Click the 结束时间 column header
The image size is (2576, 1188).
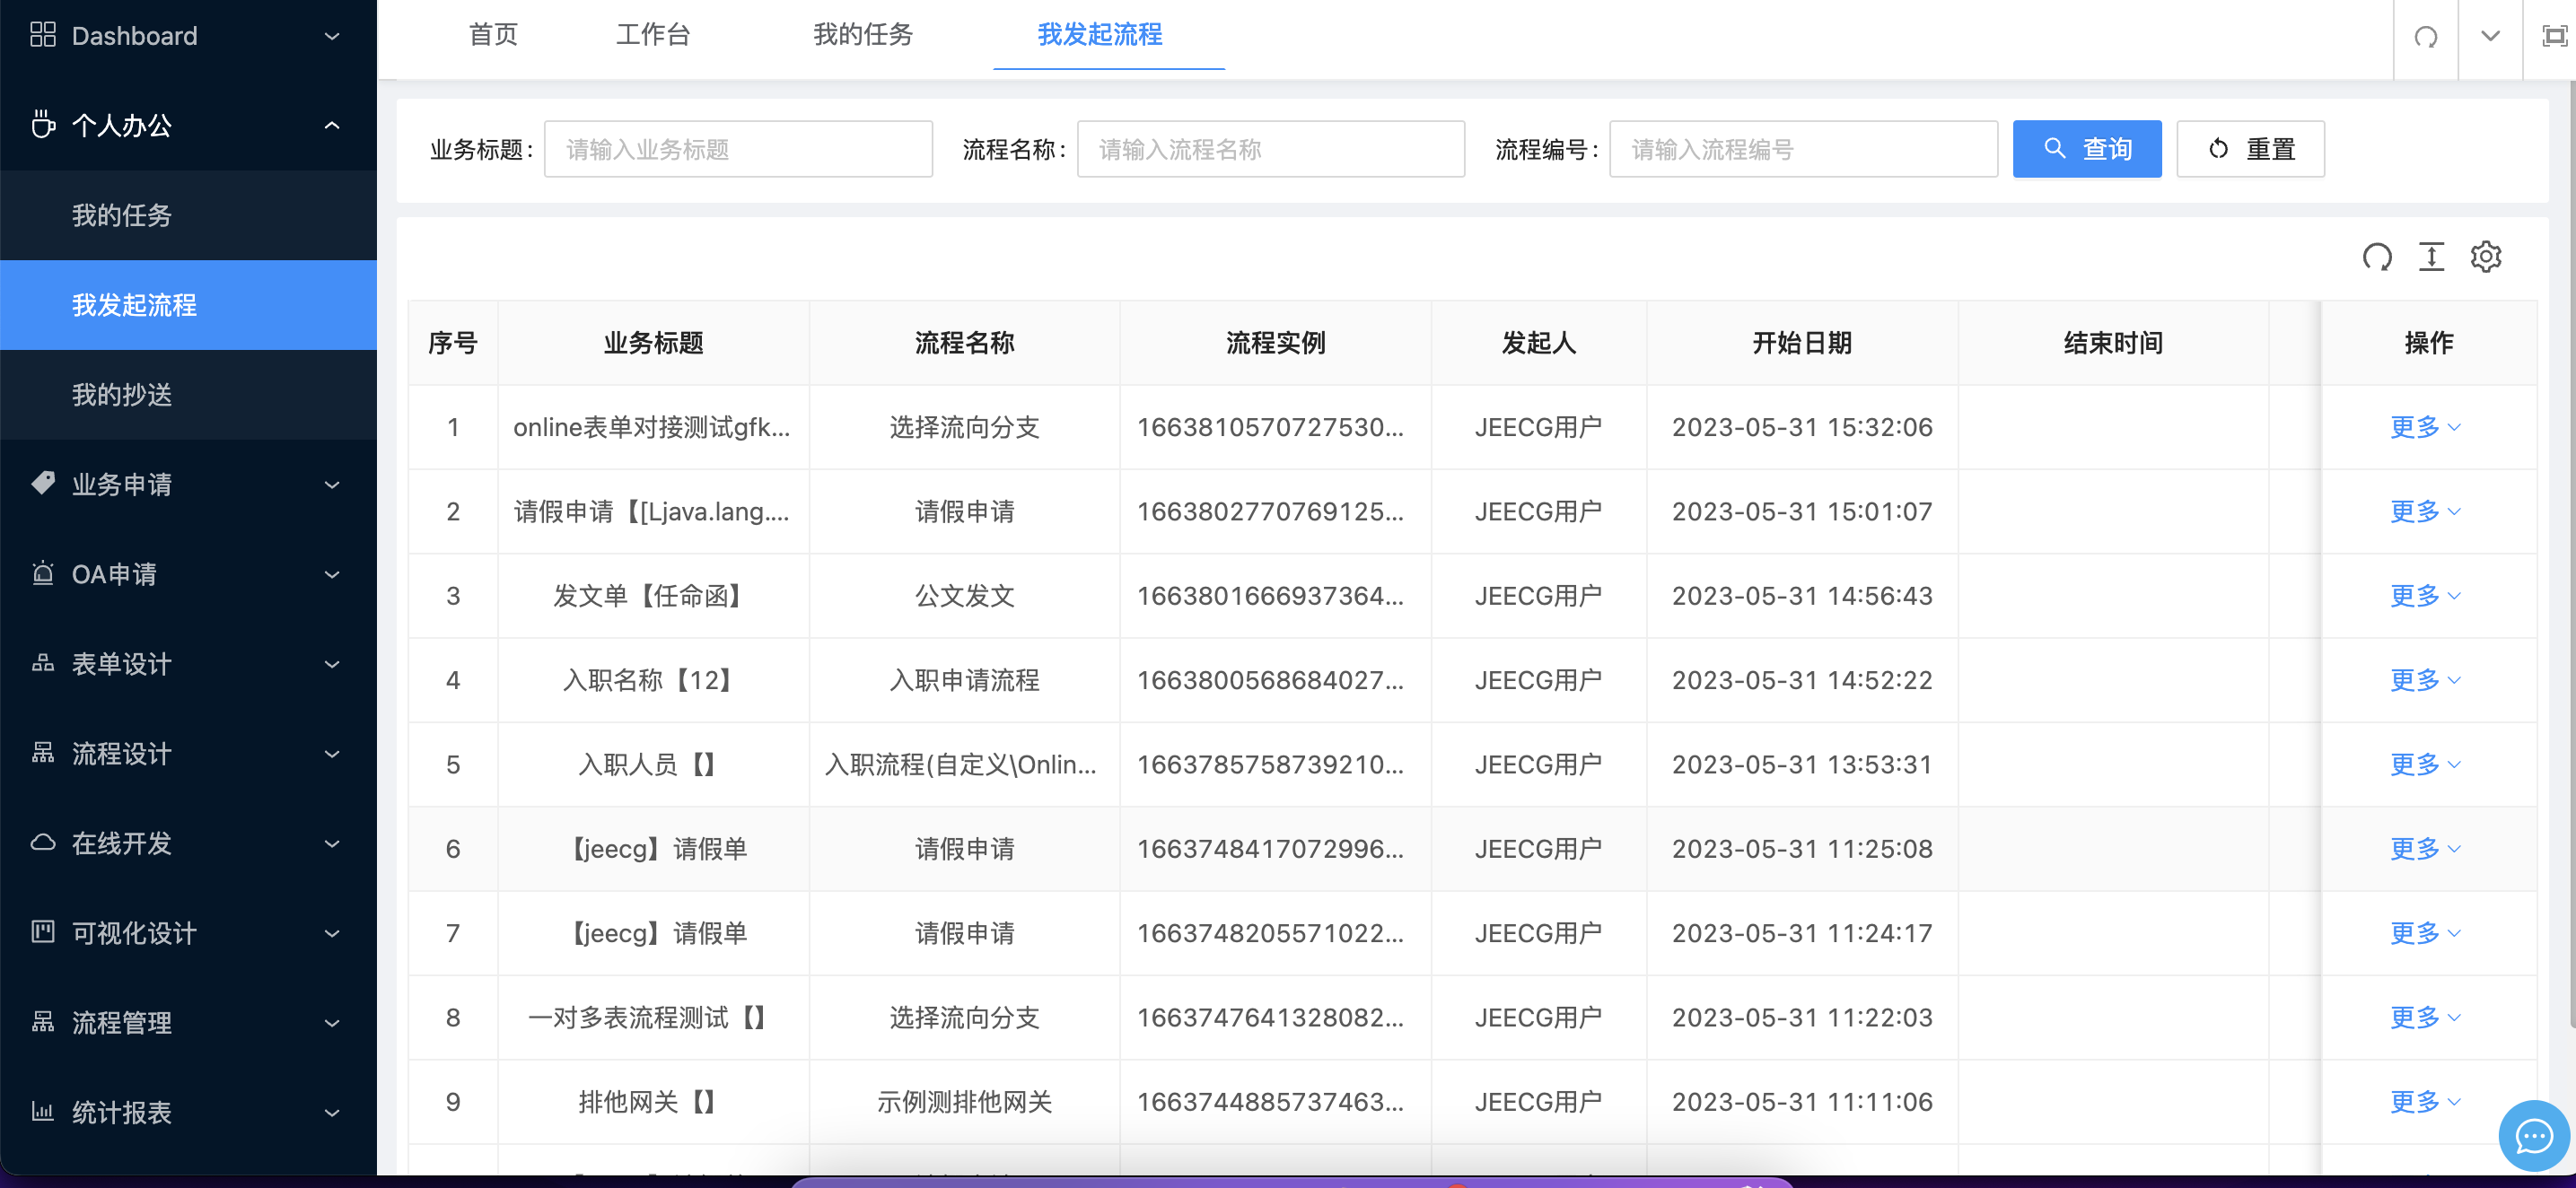click(2112, 343)
